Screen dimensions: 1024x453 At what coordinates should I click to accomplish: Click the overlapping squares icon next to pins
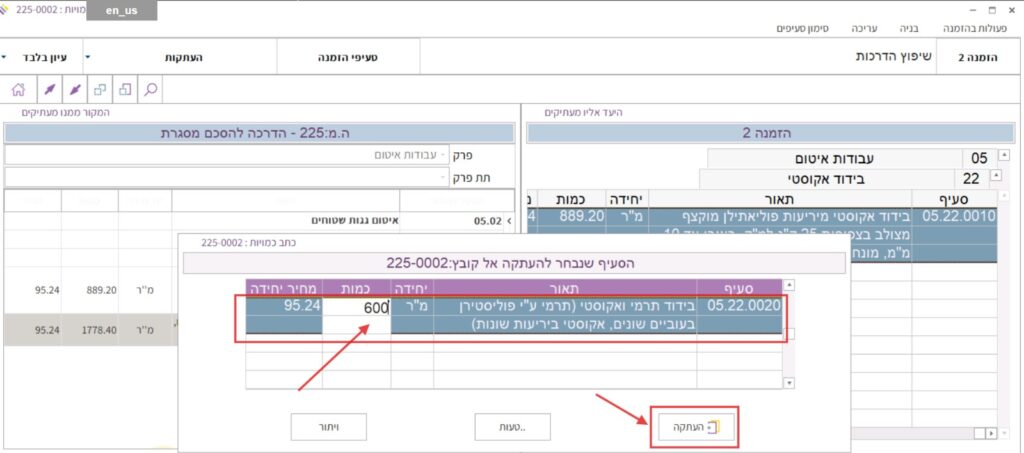point(100,89)
